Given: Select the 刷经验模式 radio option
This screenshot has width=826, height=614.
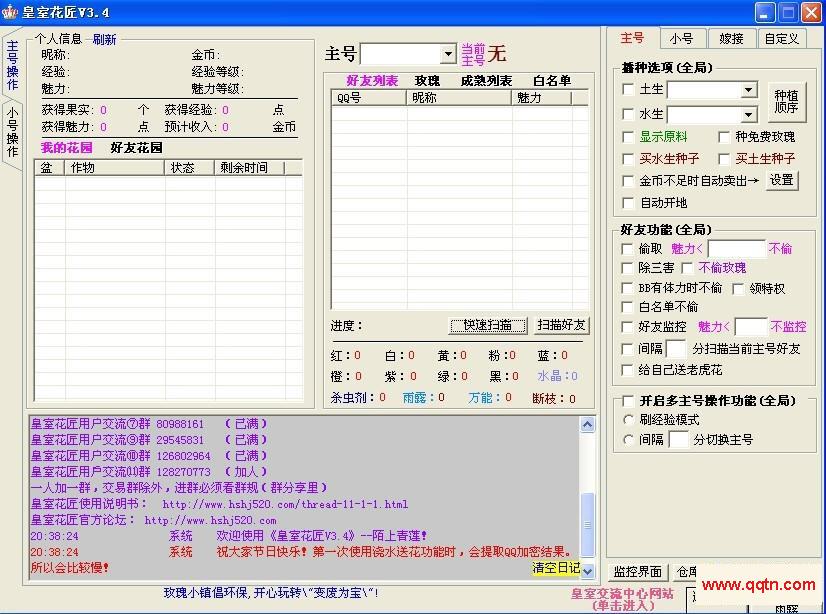Looking at the screenshot, I should 628,421.
